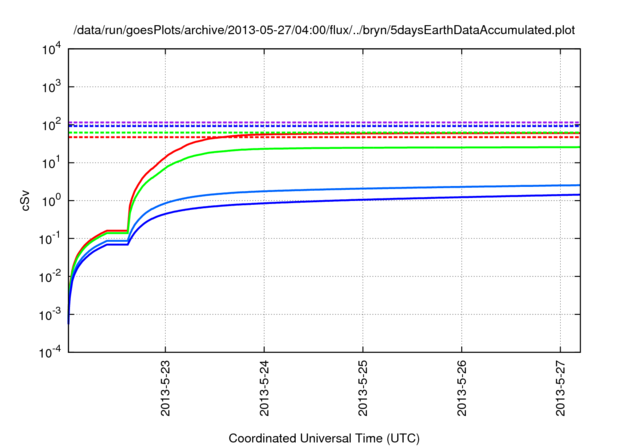Image resolution: width=640 pixels, height=448 pixels.
Task: Click the 10^1 y-axis tick label
Action: (x=52, y=163)
